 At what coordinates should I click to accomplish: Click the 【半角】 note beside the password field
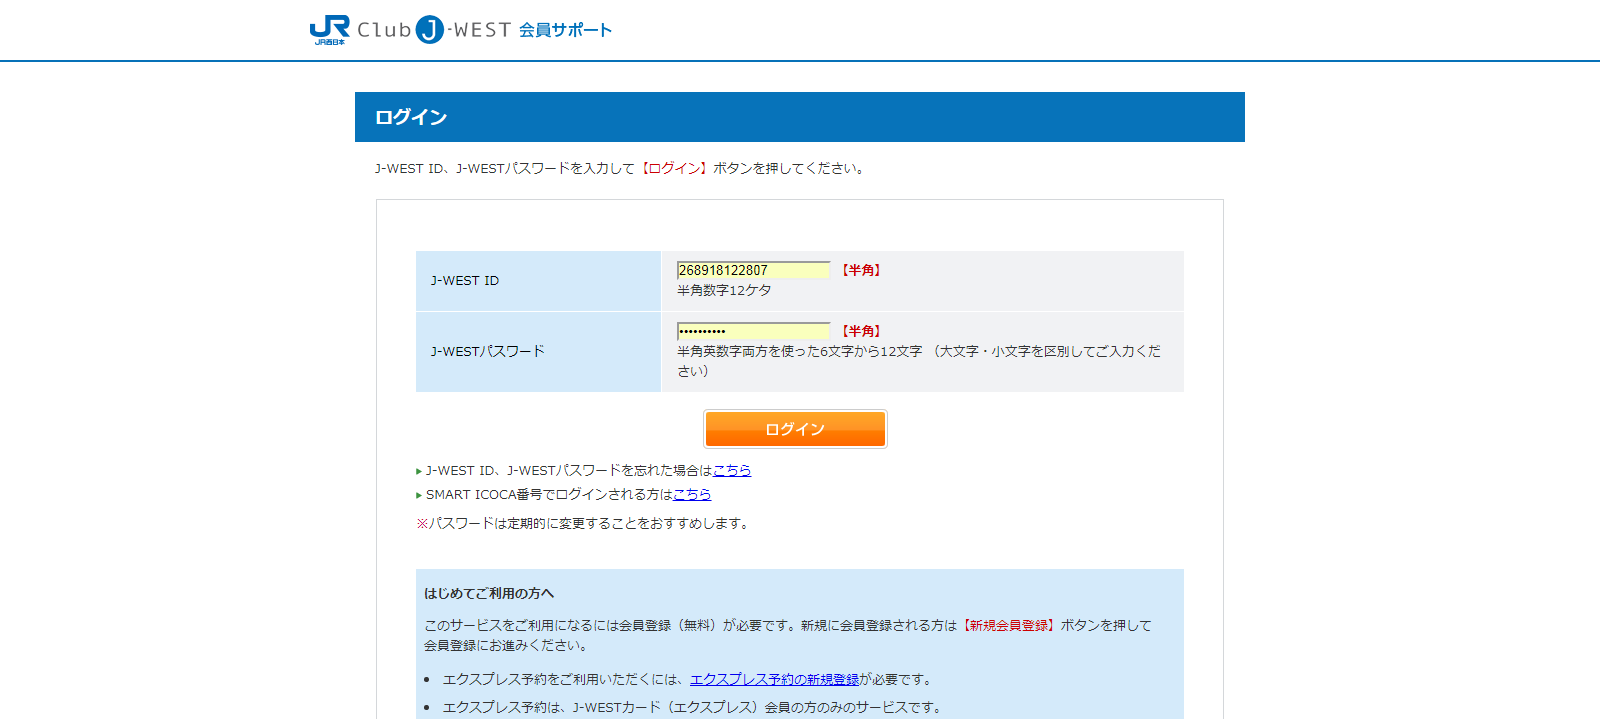tap(861, 331)
